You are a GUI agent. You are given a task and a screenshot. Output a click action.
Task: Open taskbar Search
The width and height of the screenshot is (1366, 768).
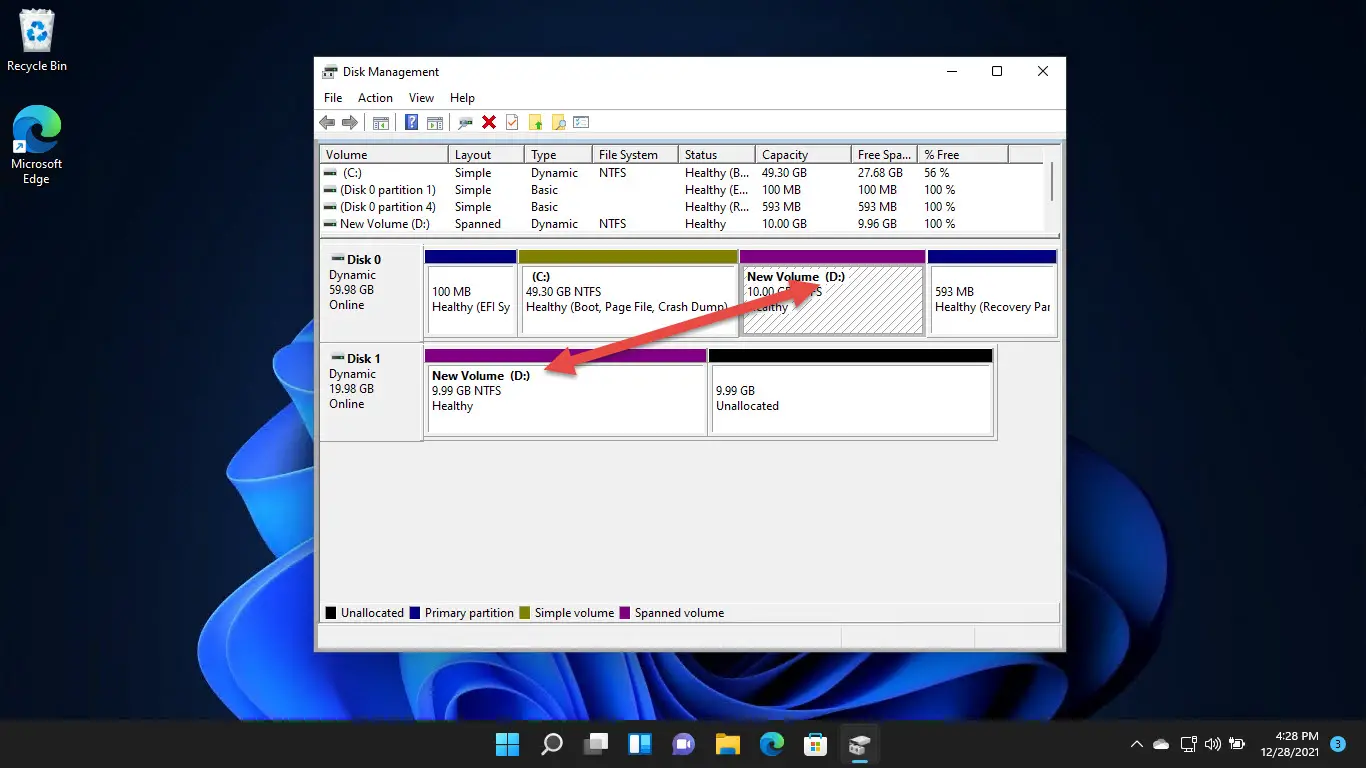coord(552,744)
